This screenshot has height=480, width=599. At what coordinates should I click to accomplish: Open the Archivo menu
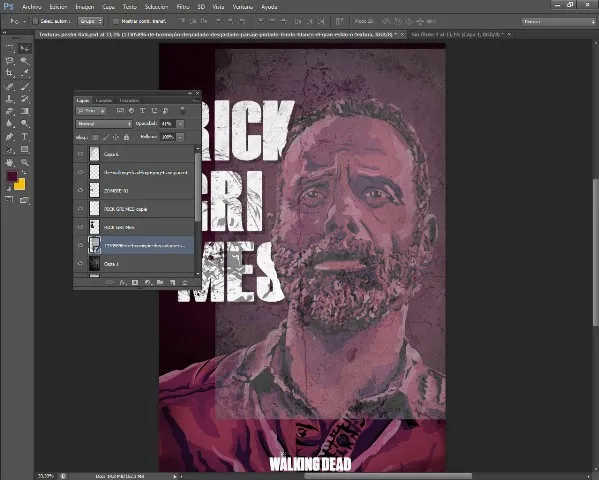(32, 7)
